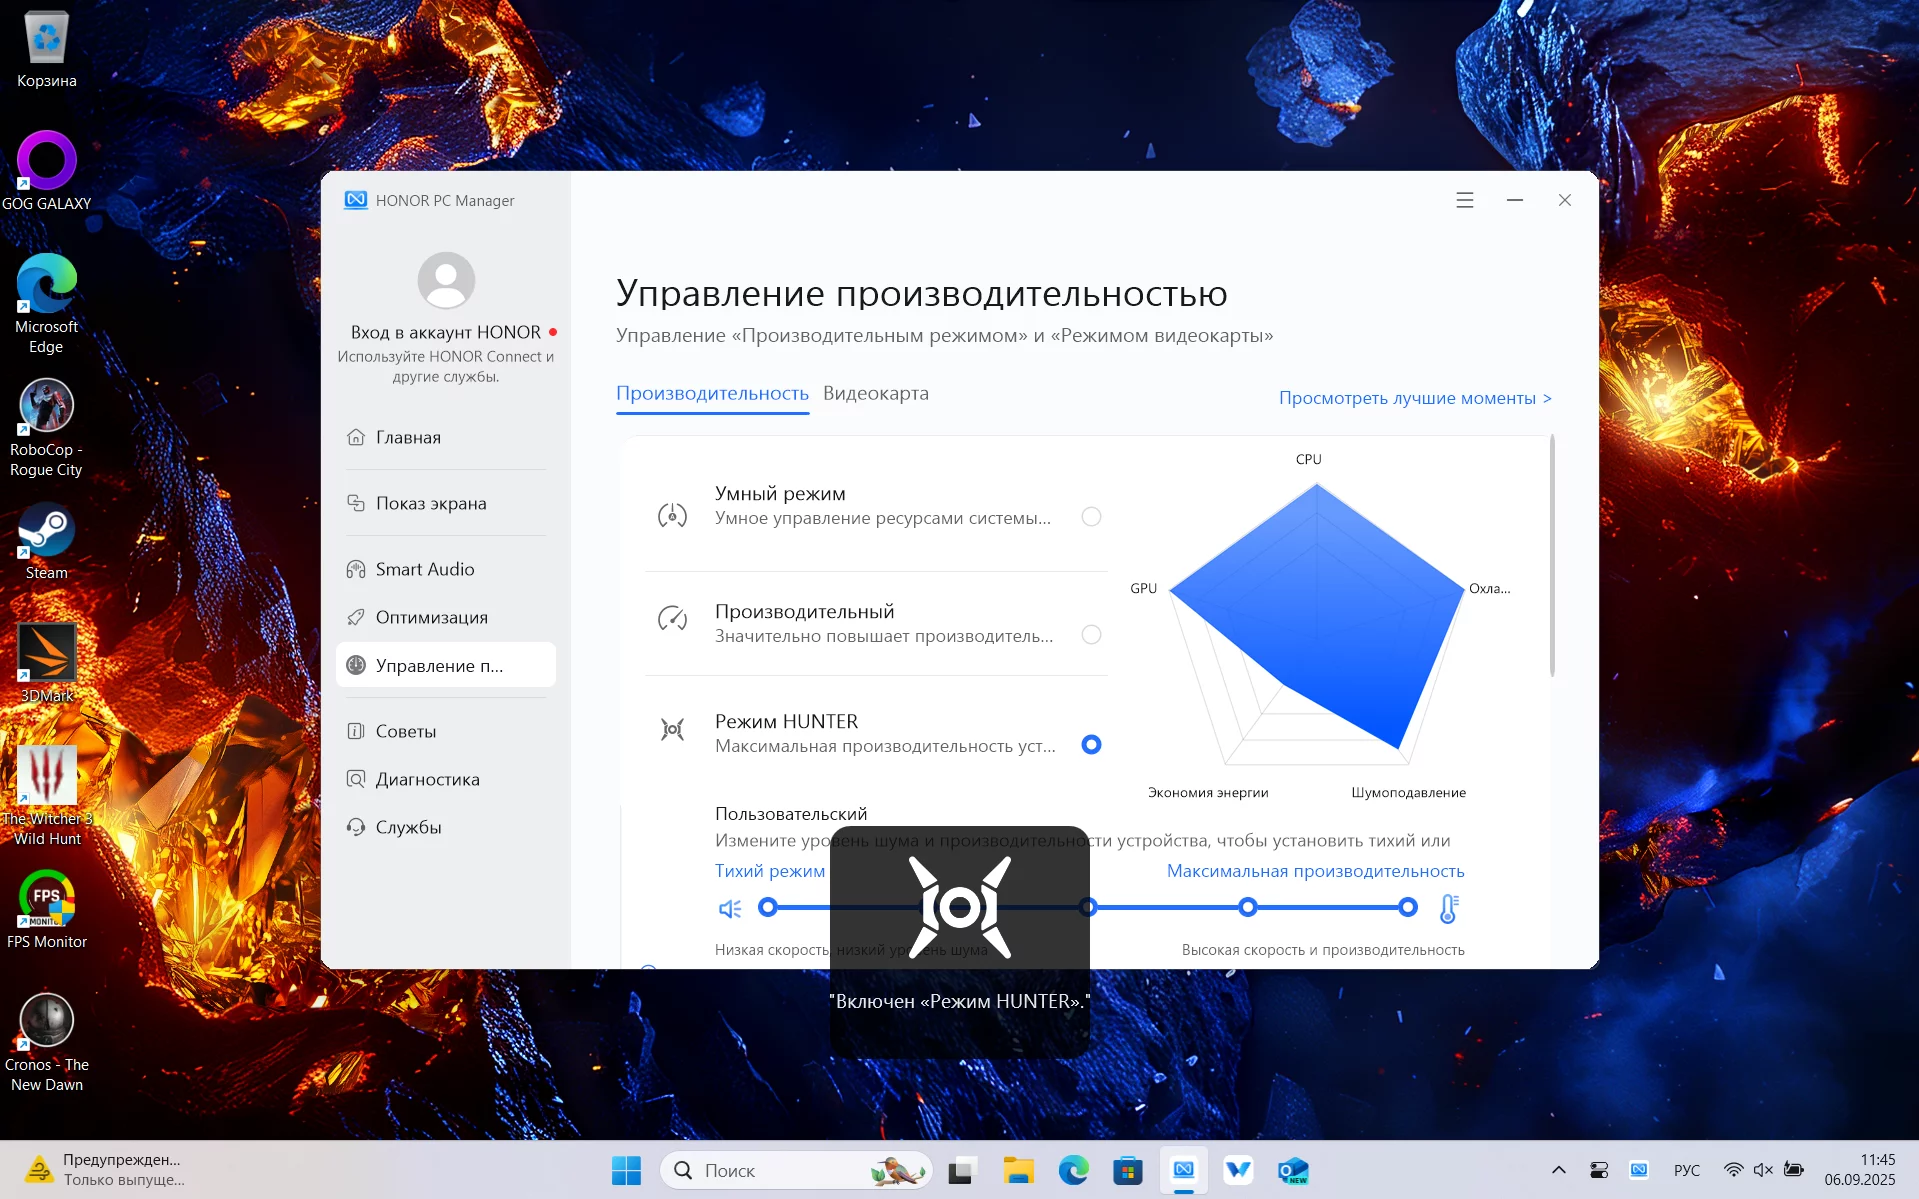Open Советы section

click(x=446, y=731)
